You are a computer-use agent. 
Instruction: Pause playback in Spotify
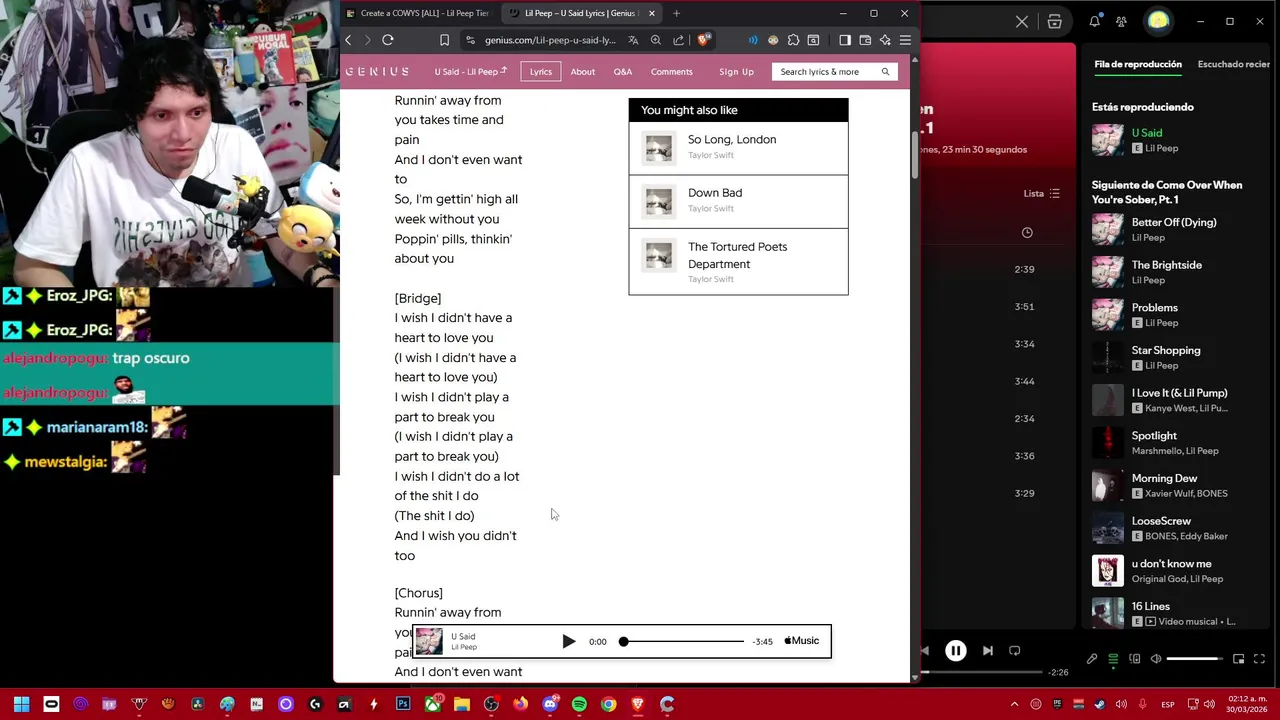click(x=955, y=651)
